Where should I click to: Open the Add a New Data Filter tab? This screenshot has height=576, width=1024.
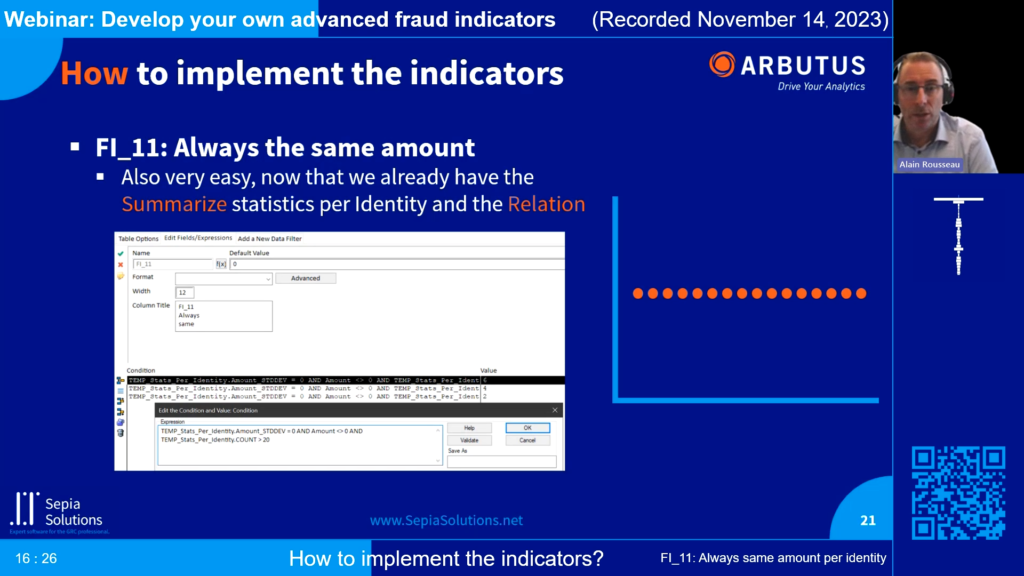click(x=270, y=239)
